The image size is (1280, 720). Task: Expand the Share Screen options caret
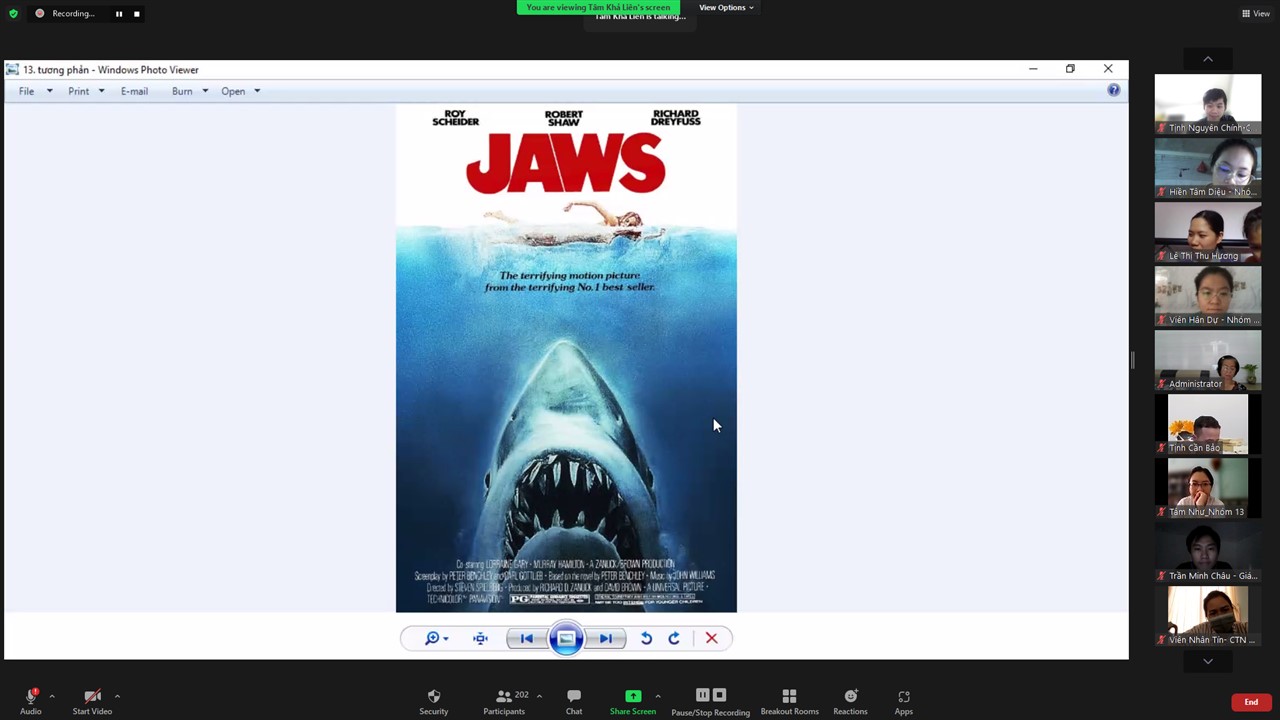pyautogui.click(x=657, y=696)
